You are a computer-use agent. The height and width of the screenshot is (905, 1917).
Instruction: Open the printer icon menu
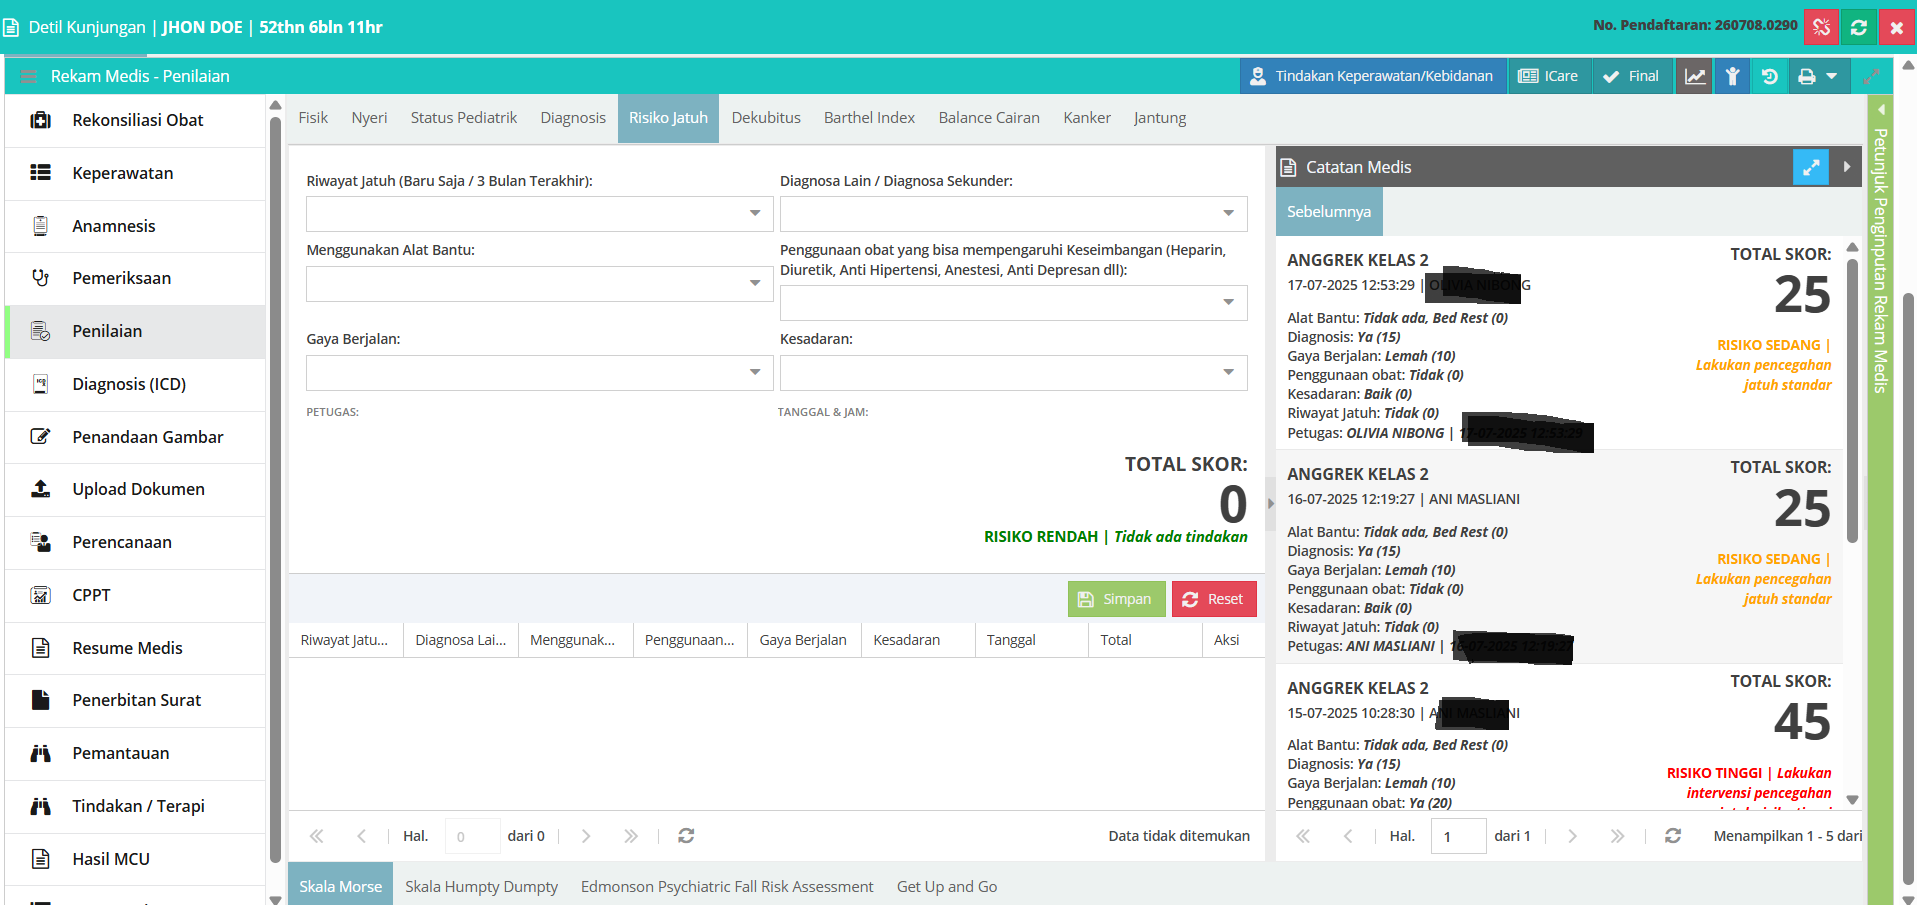(x=1817, y=76)
